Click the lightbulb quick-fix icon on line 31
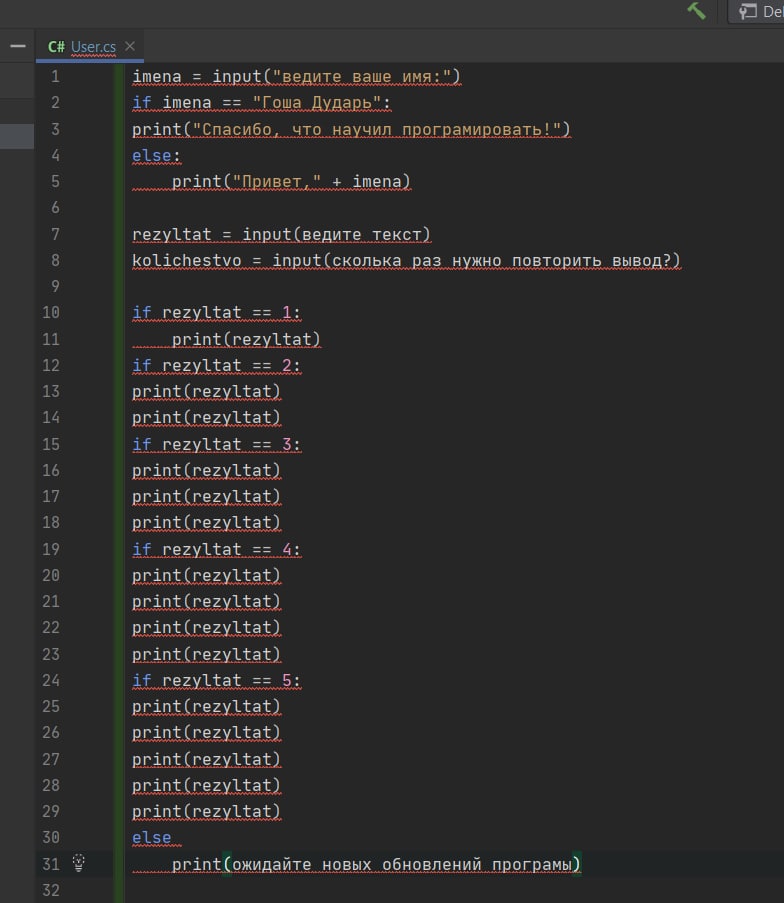The image size is (784, 903). click(x=79, y=863)
